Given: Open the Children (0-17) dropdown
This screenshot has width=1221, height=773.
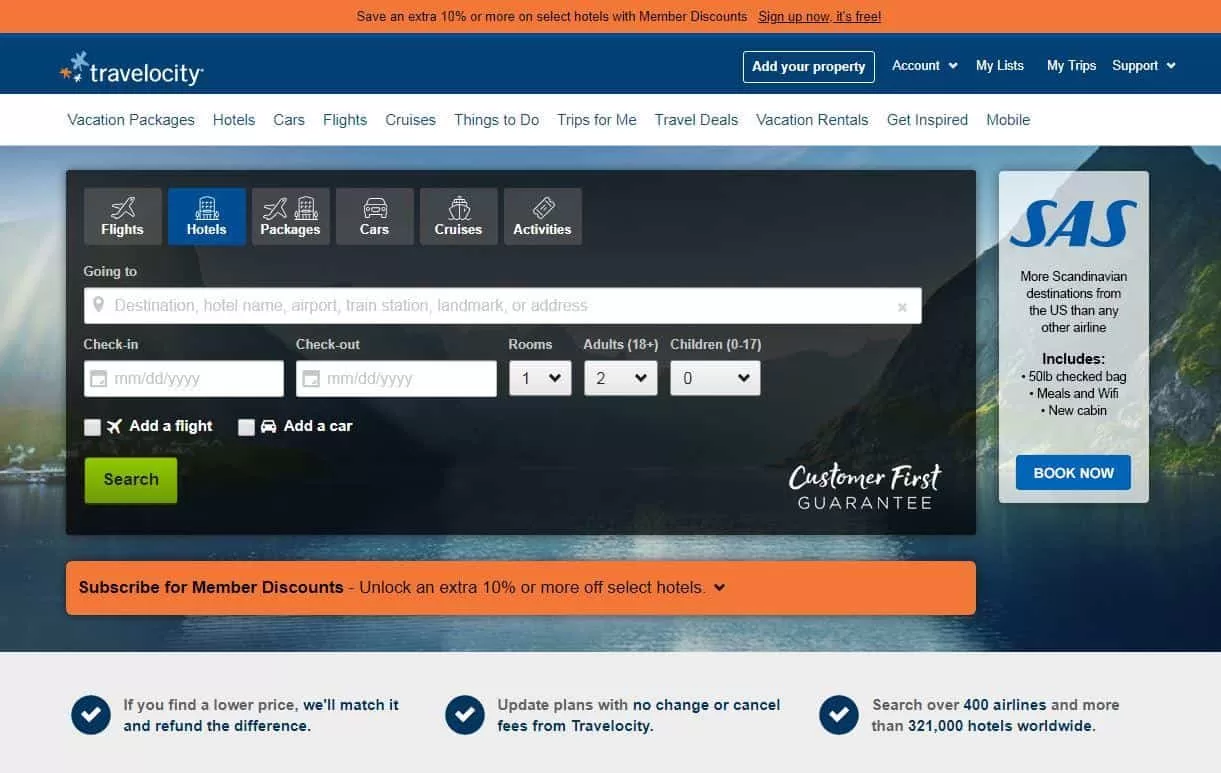Looking at the screenshot, I should tap(715, 378).
